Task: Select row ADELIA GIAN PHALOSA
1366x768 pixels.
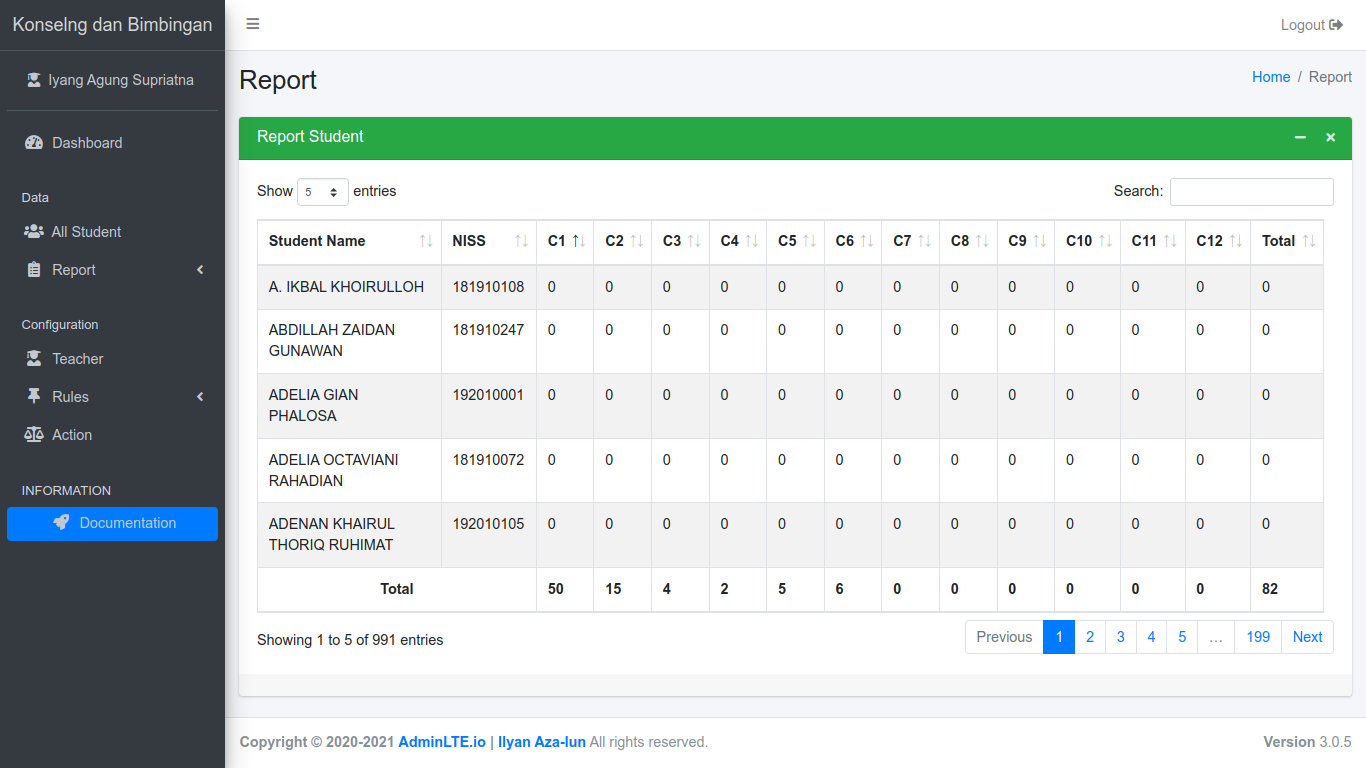Action: pyautogui.click(x=790, y=406)
